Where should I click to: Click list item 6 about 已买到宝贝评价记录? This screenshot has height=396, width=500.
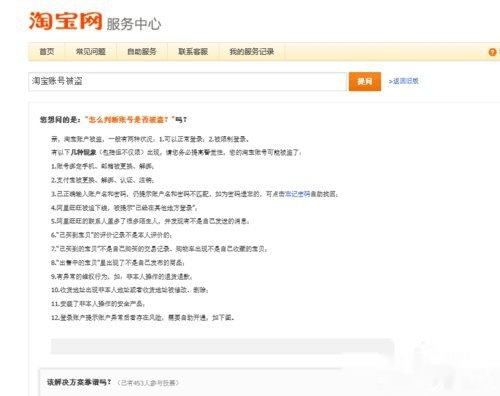[x=112, y=235]
